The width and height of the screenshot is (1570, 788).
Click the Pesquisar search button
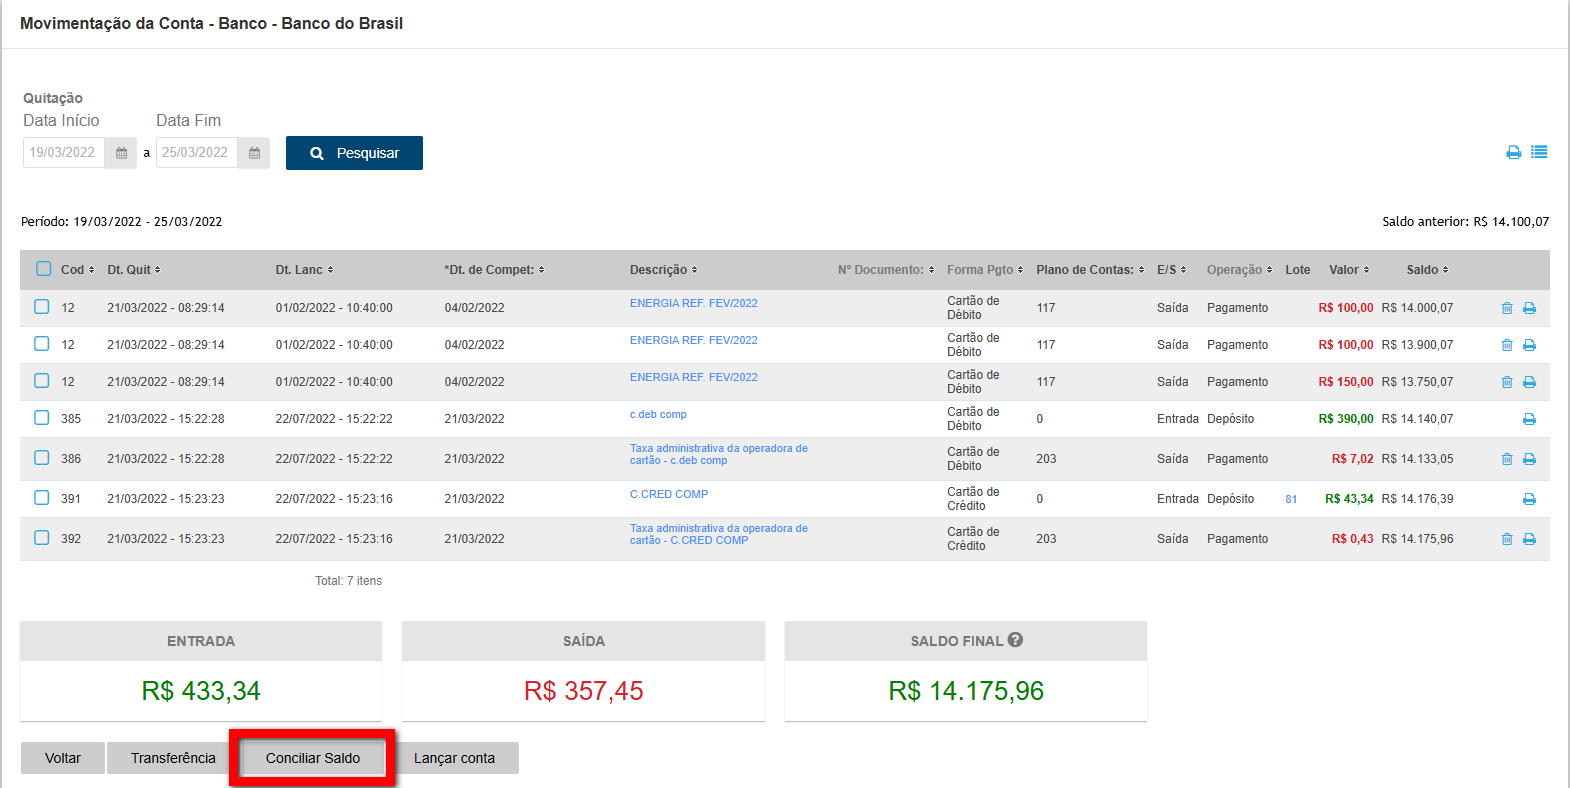(354, 153)
